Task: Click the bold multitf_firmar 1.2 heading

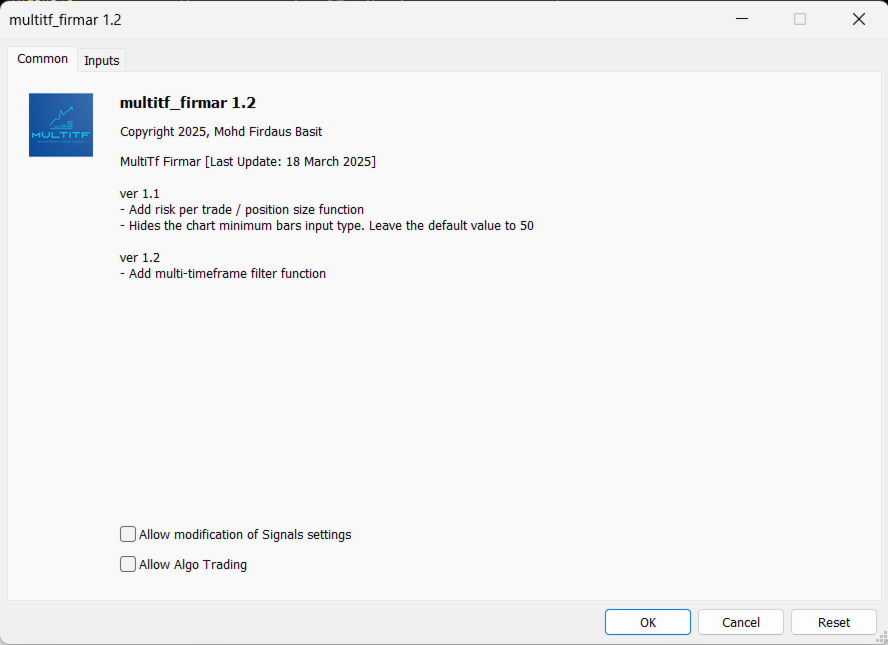Action: (x=189, y=103)
